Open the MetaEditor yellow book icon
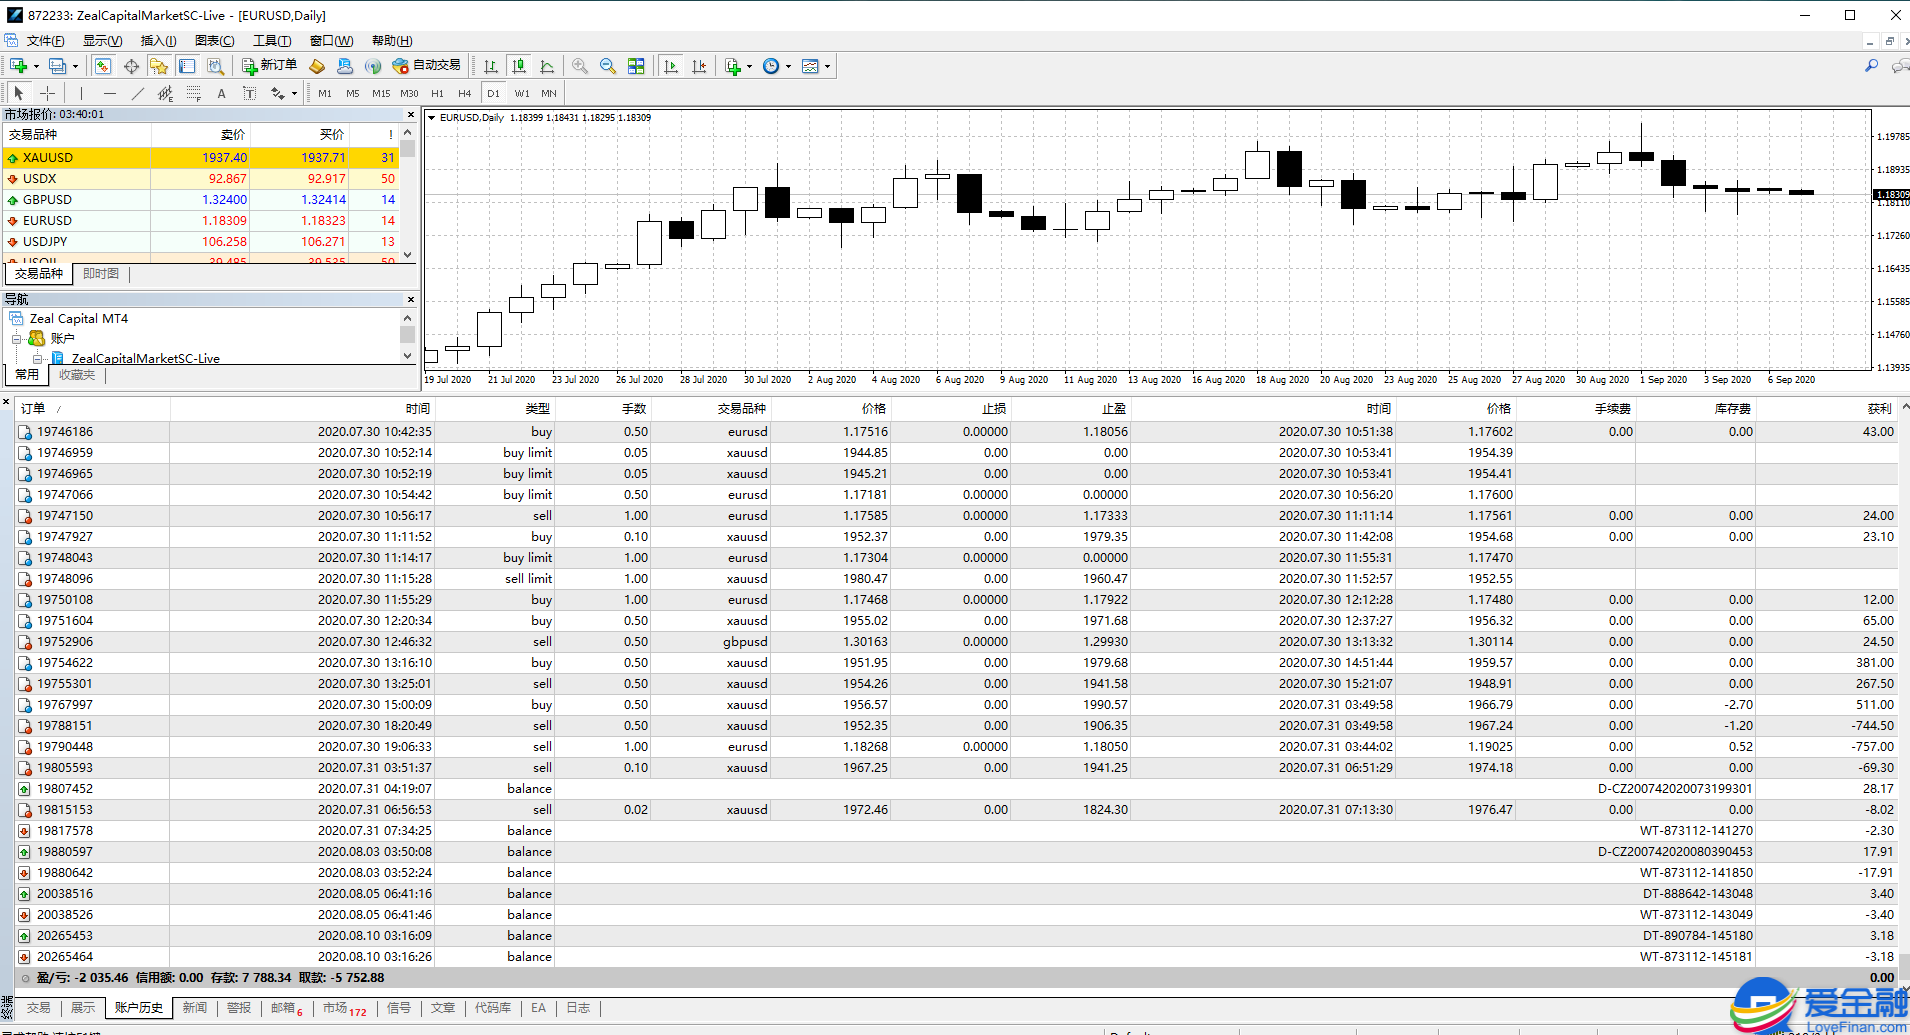 (317, 66)
